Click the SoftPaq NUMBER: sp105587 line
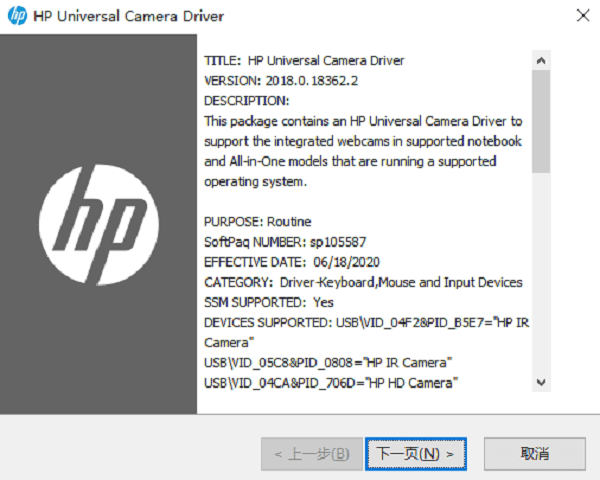 (x=285, y=242)
